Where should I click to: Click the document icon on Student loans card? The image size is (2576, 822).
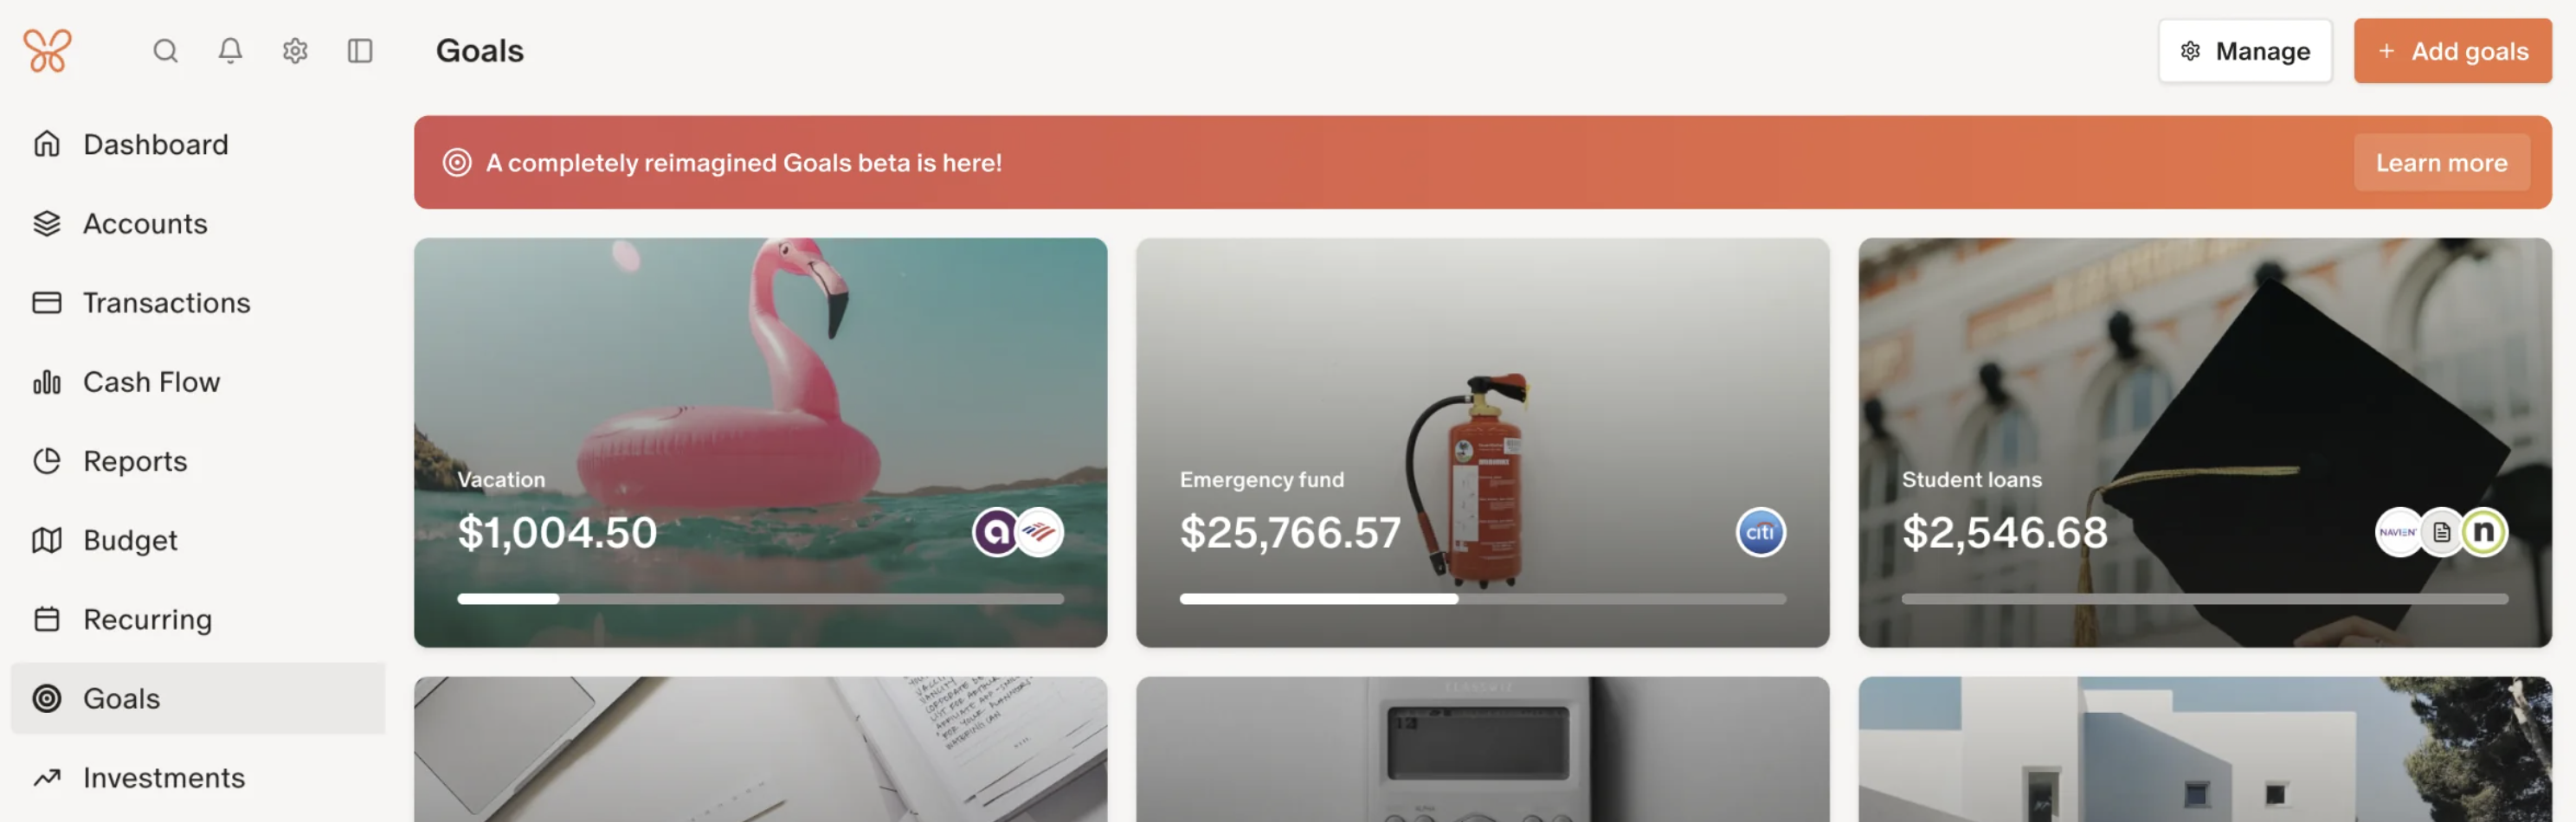point(2441,532)
